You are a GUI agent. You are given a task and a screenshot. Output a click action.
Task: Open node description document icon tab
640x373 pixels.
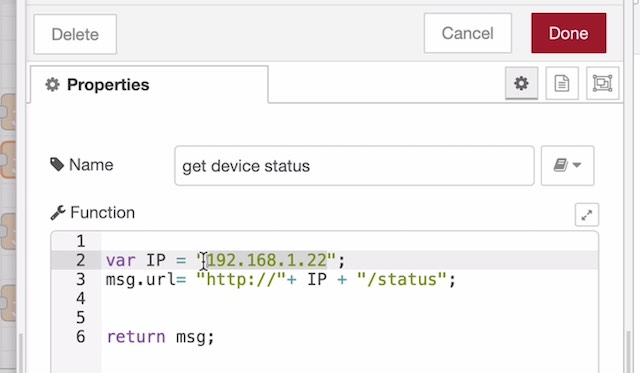pos(562,83)
